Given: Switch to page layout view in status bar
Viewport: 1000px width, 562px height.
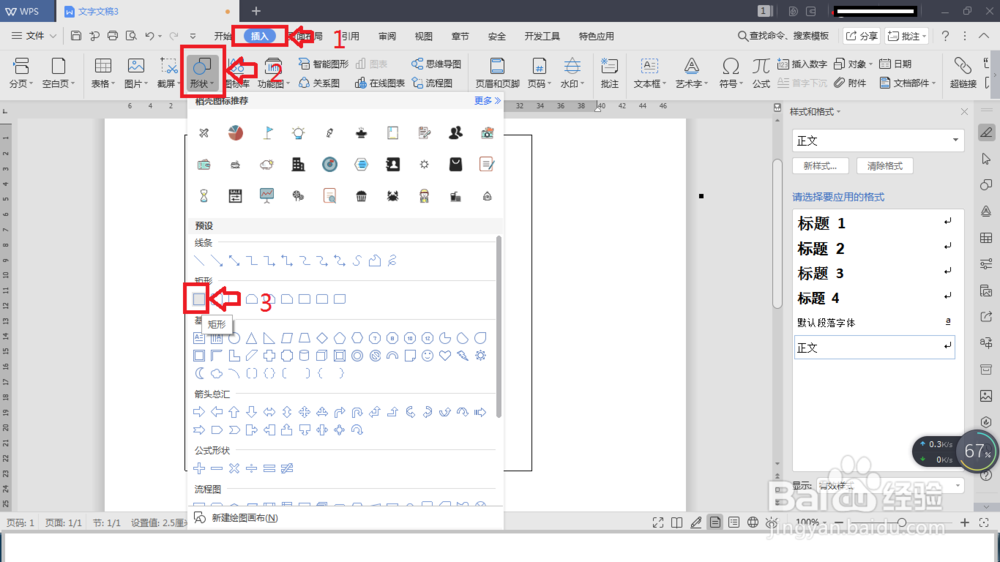Looking at the screenshot, I should point(715,522).
